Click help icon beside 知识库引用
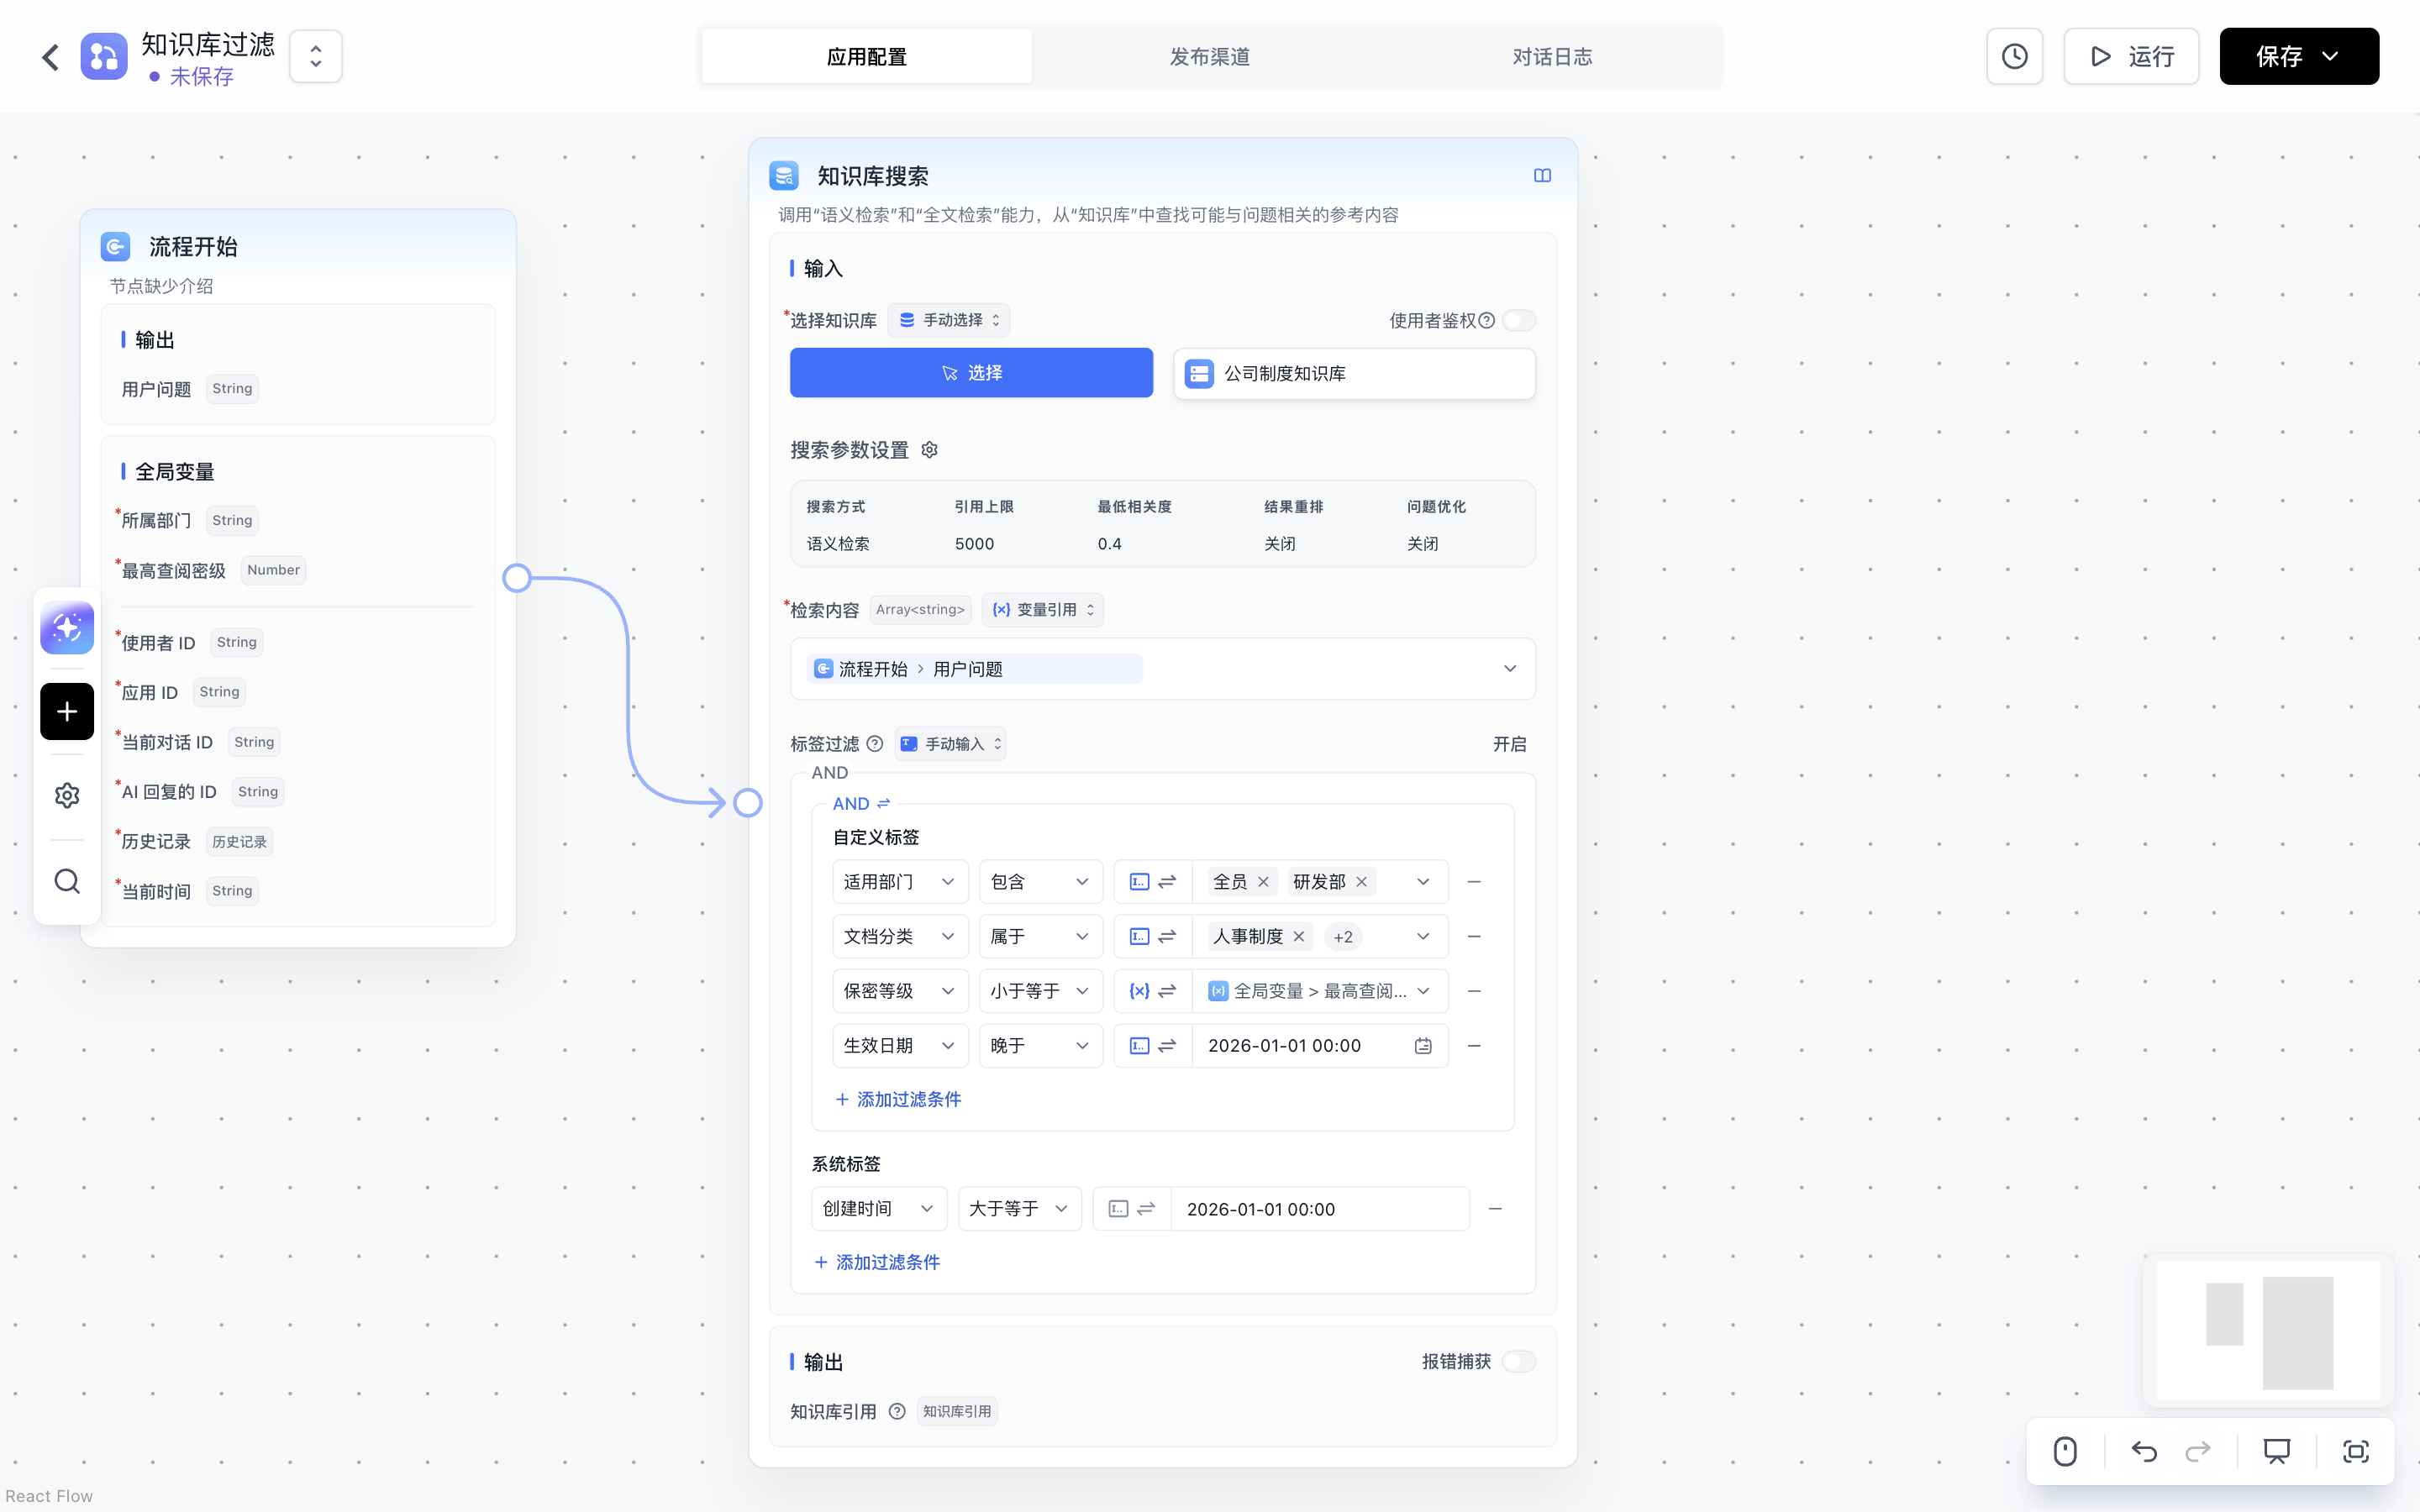Screen dimensions: 2420x1512 click(x=897, y=1411)
